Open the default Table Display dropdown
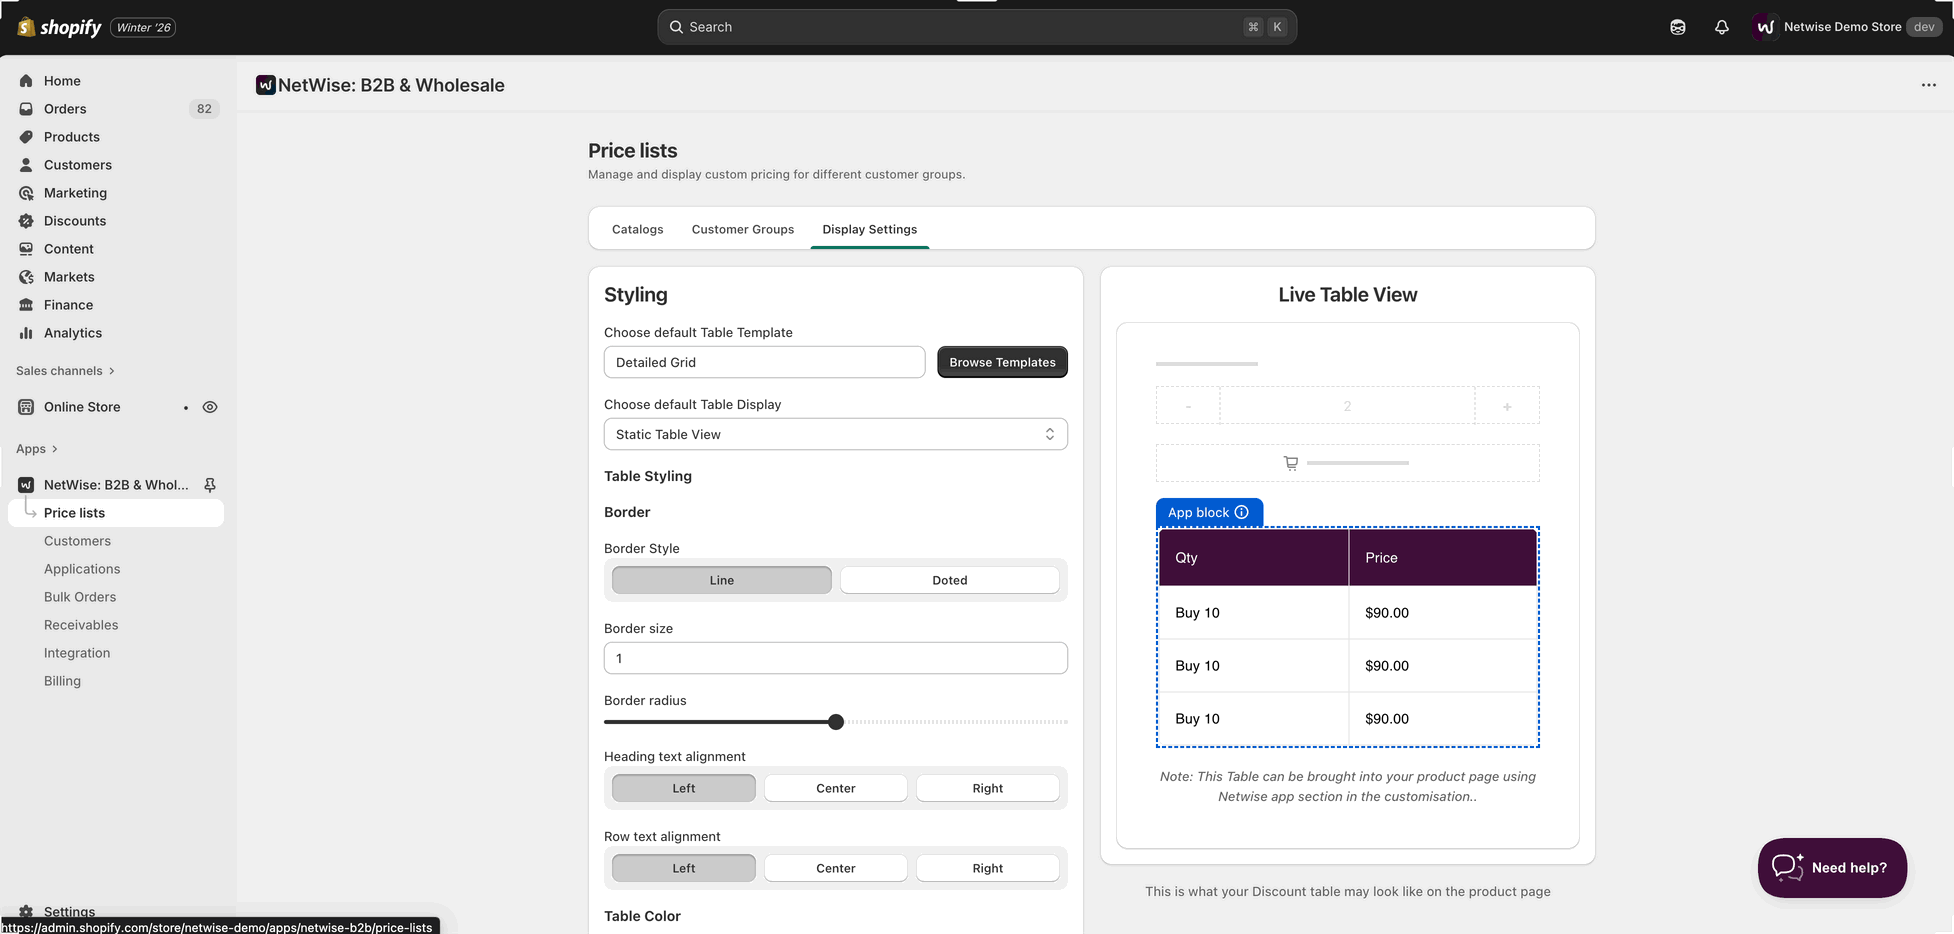1954x934 pixels. point(836,434)
